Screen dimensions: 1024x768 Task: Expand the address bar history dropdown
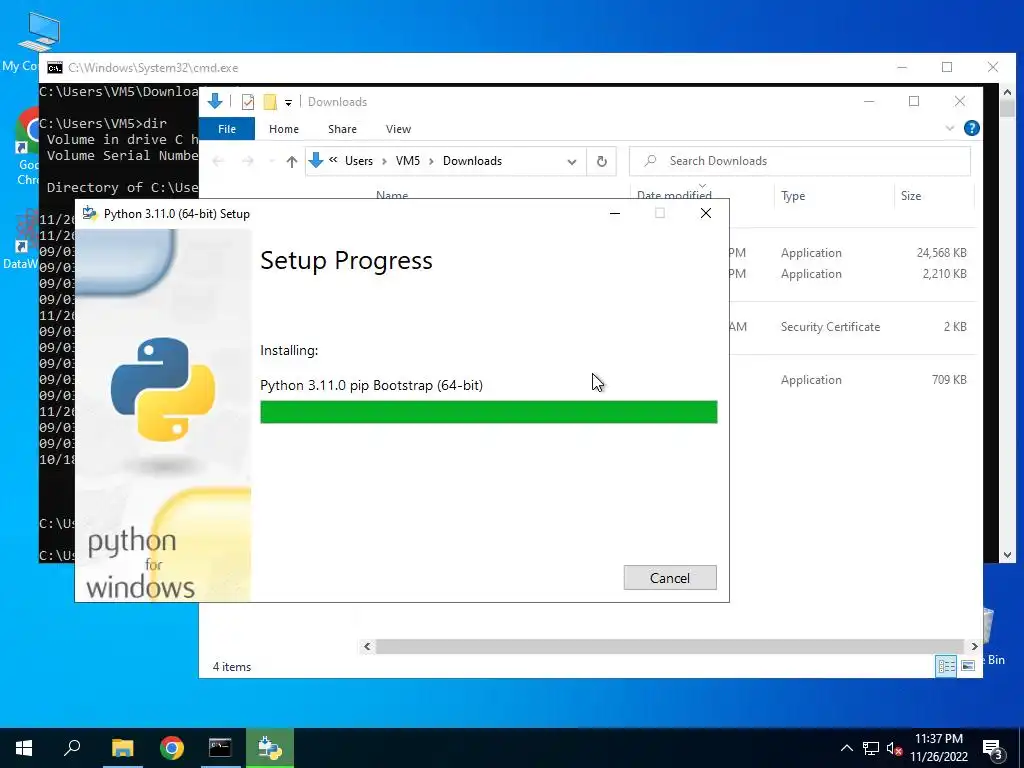[571, 161]
